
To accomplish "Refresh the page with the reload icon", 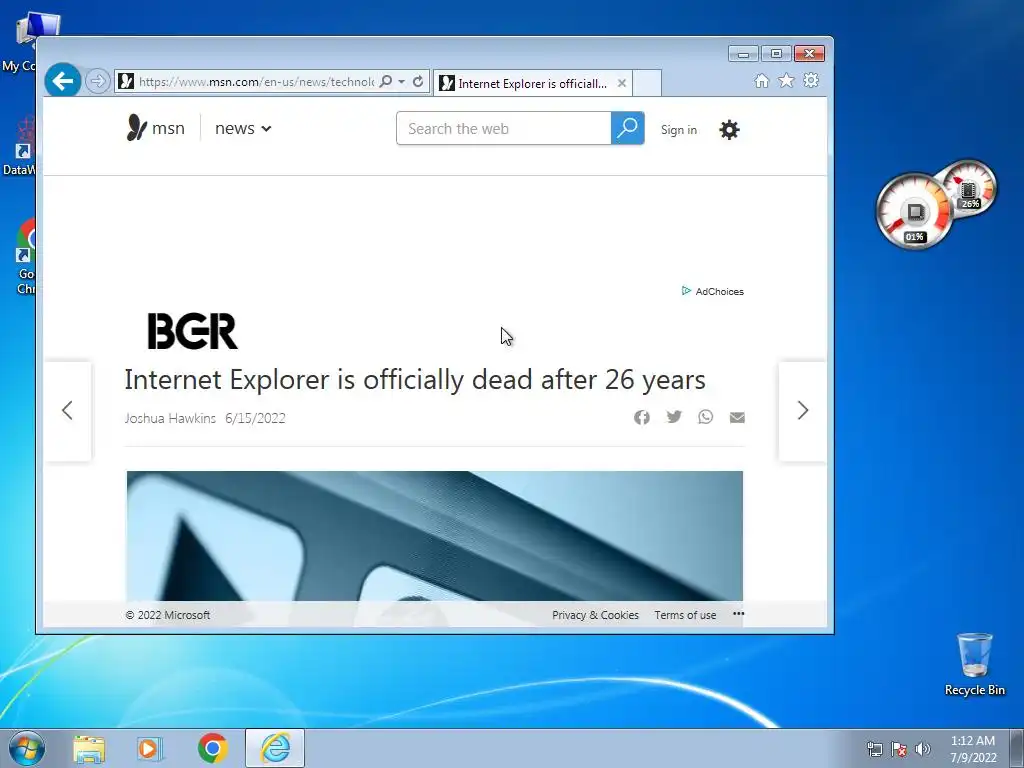I will pyautogui.click(x=418, y=82).
